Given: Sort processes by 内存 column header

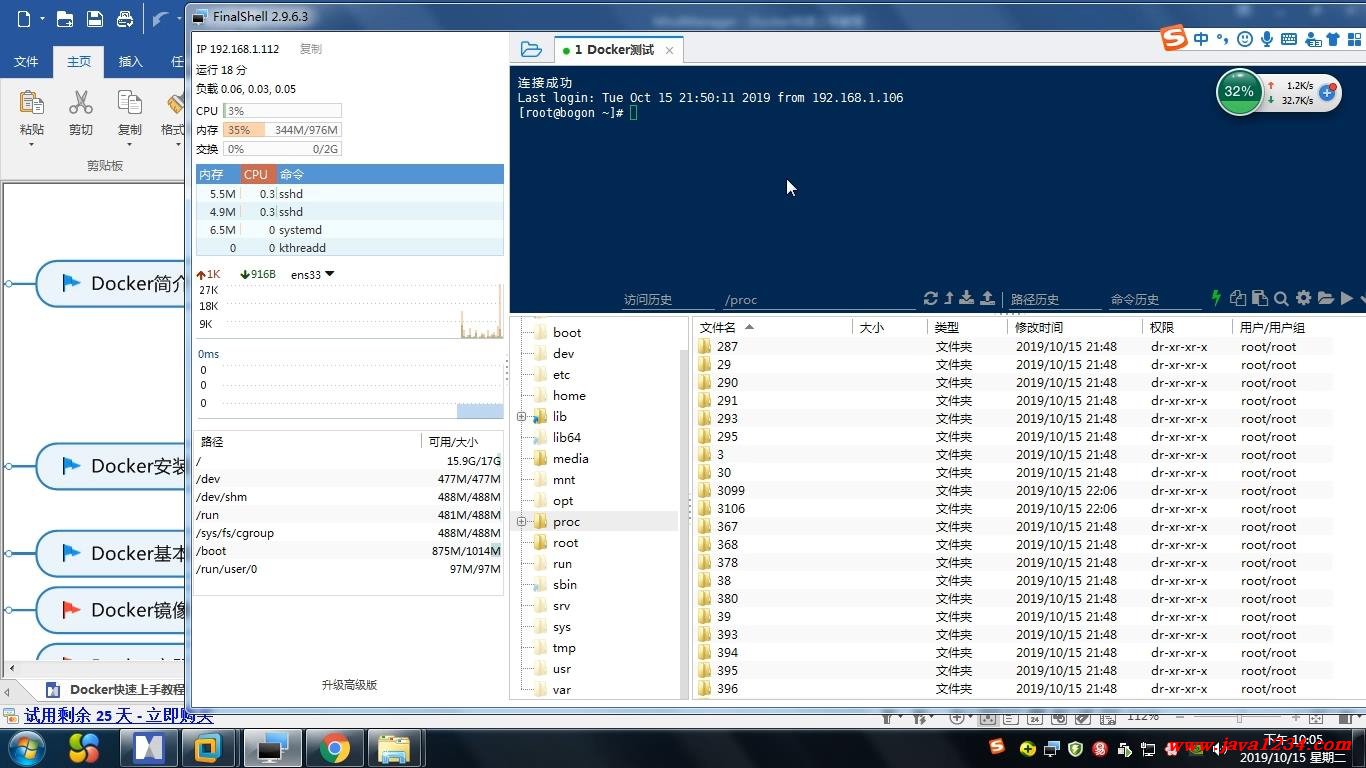Looking at the screenshot, I should [218, 174].
